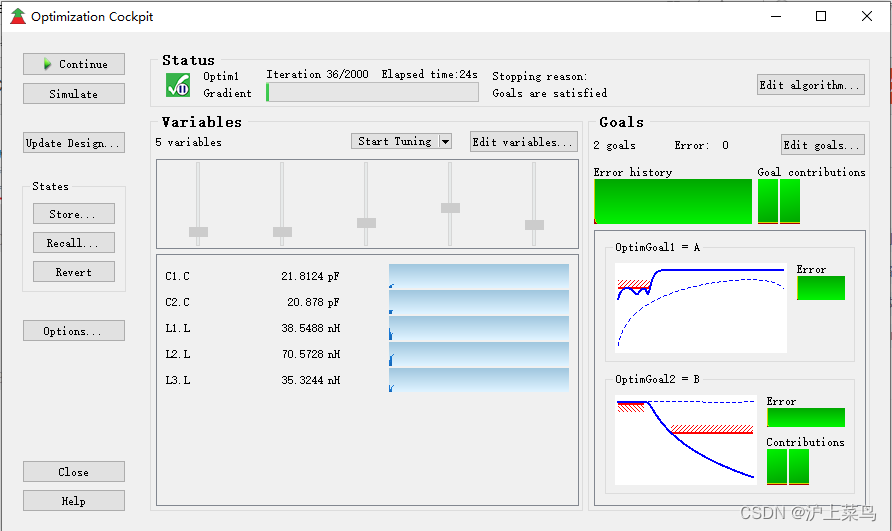This screenshot has height=531, width=892.
Task: Click the OptimGoal2 plot thumbnail
Action: pos(686,440)
